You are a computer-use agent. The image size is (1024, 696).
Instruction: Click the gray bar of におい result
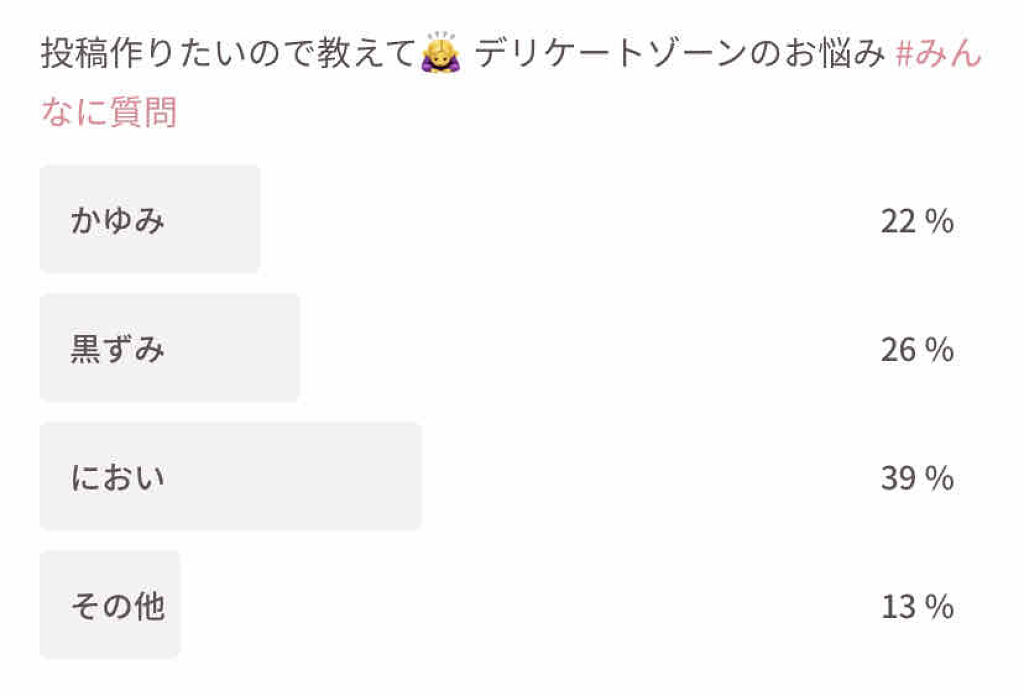231,476
